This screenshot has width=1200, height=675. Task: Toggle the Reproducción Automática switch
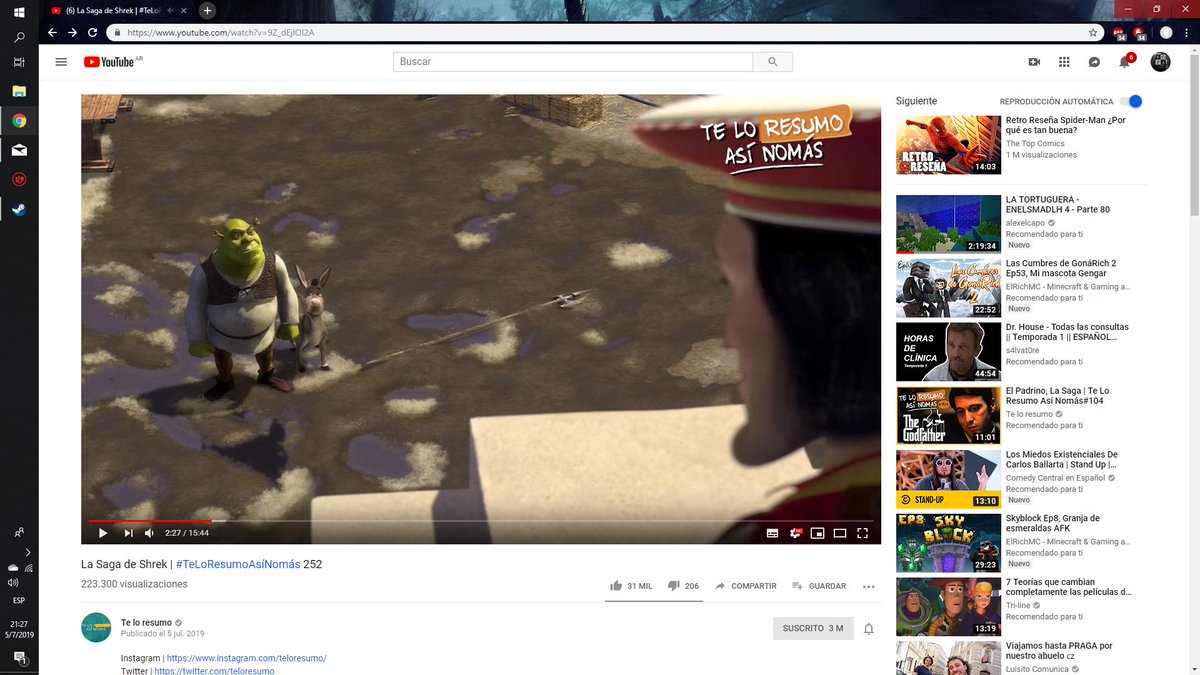[x=1131, y=101]
